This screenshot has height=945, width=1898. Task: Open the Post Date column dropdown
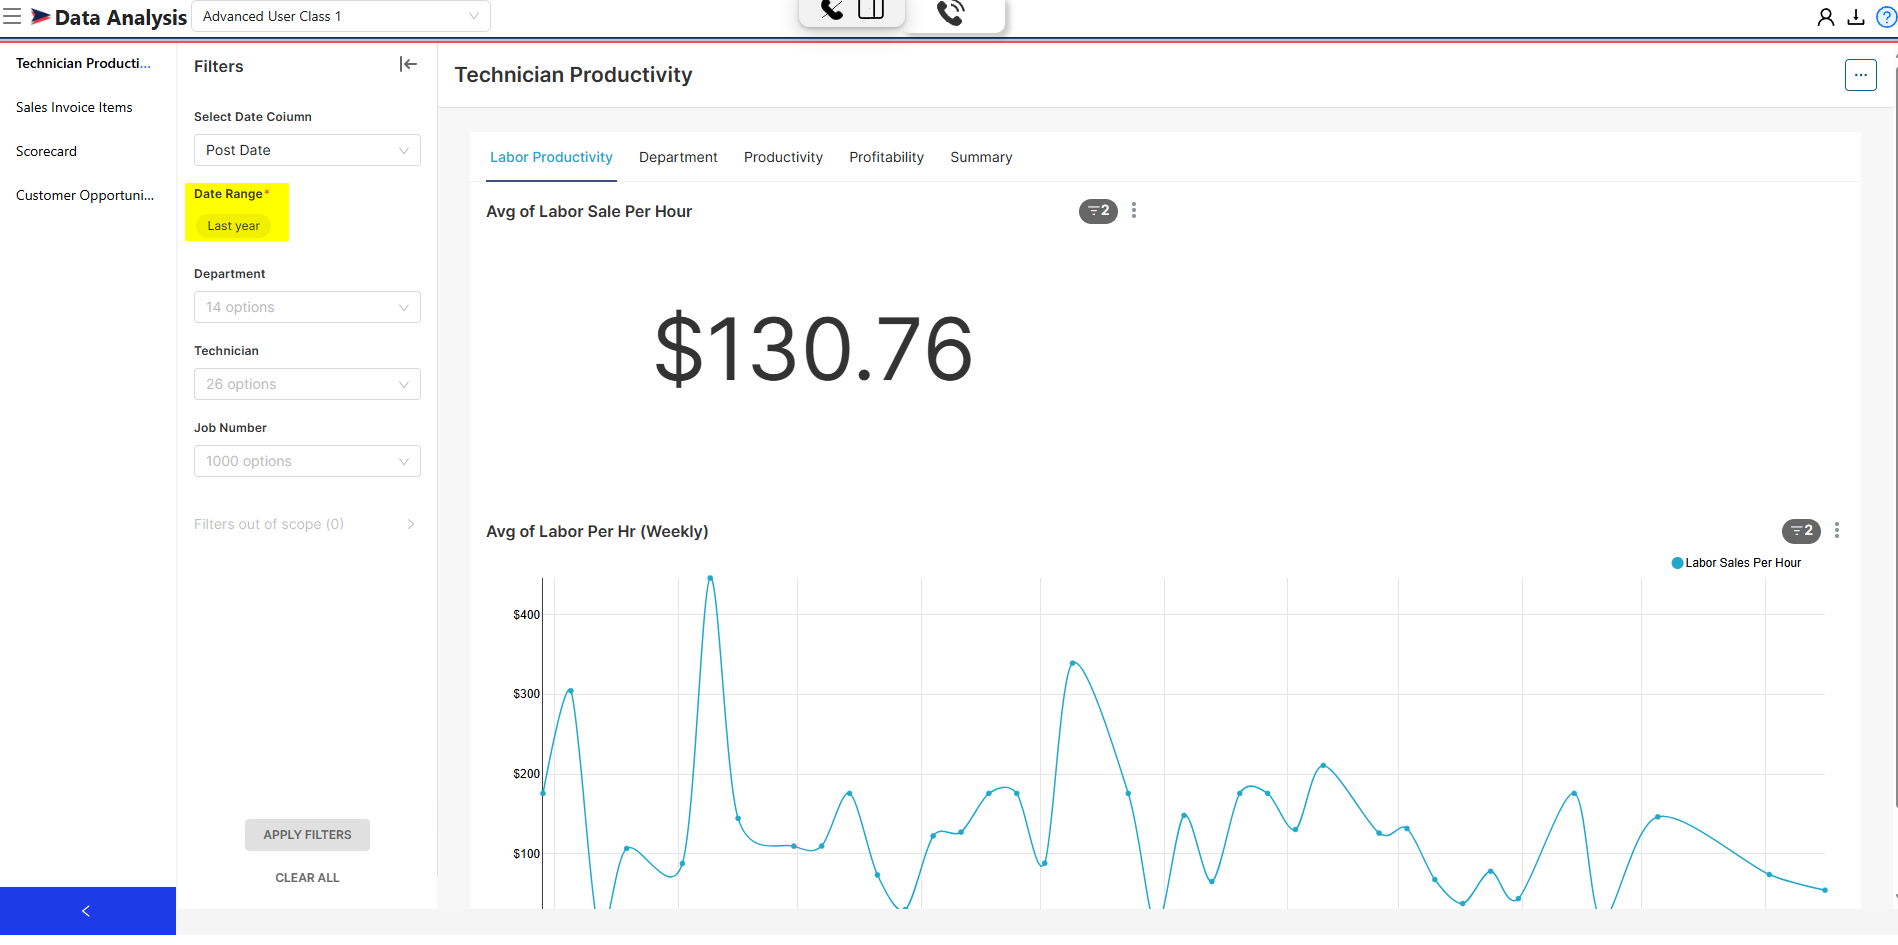pyautogui.click(x=307, y=150)
